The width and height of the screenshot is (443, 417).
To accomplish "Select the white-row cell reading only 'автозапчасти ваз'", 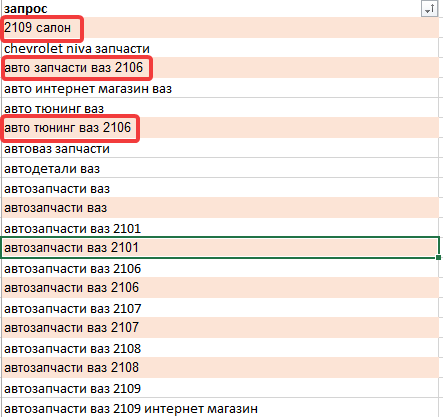I will tap(220, 188).
